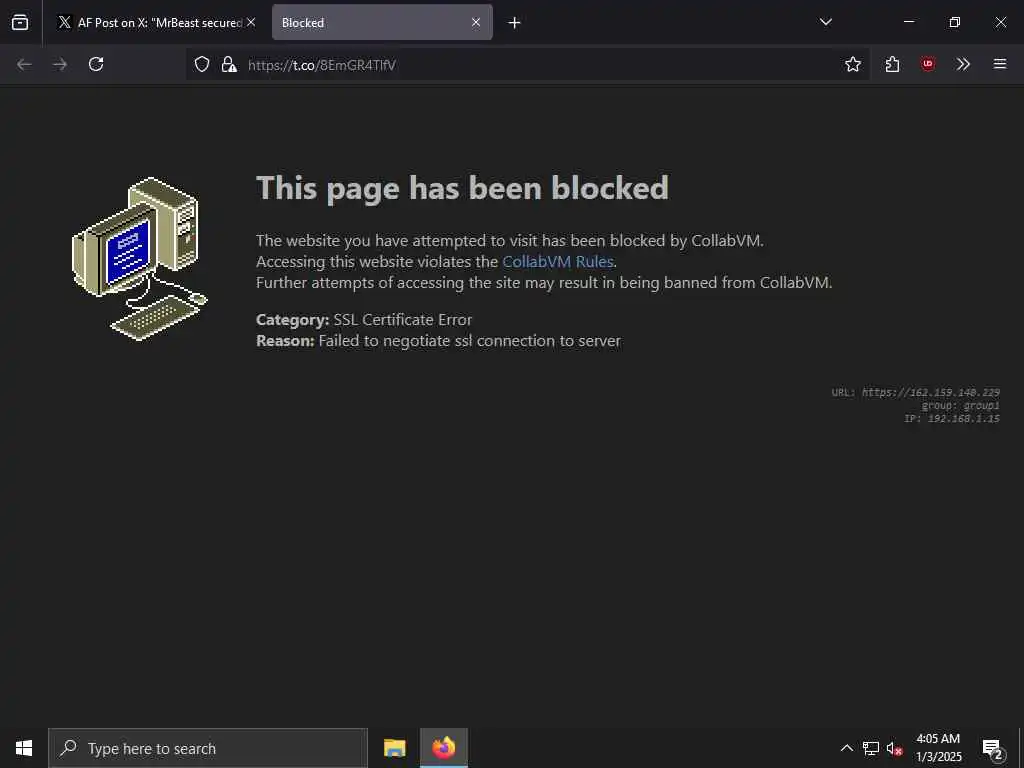This screenshot has width=1024, height=768.
Task: Open the clock showing 4:05 AM
Action: pos(938,748)
